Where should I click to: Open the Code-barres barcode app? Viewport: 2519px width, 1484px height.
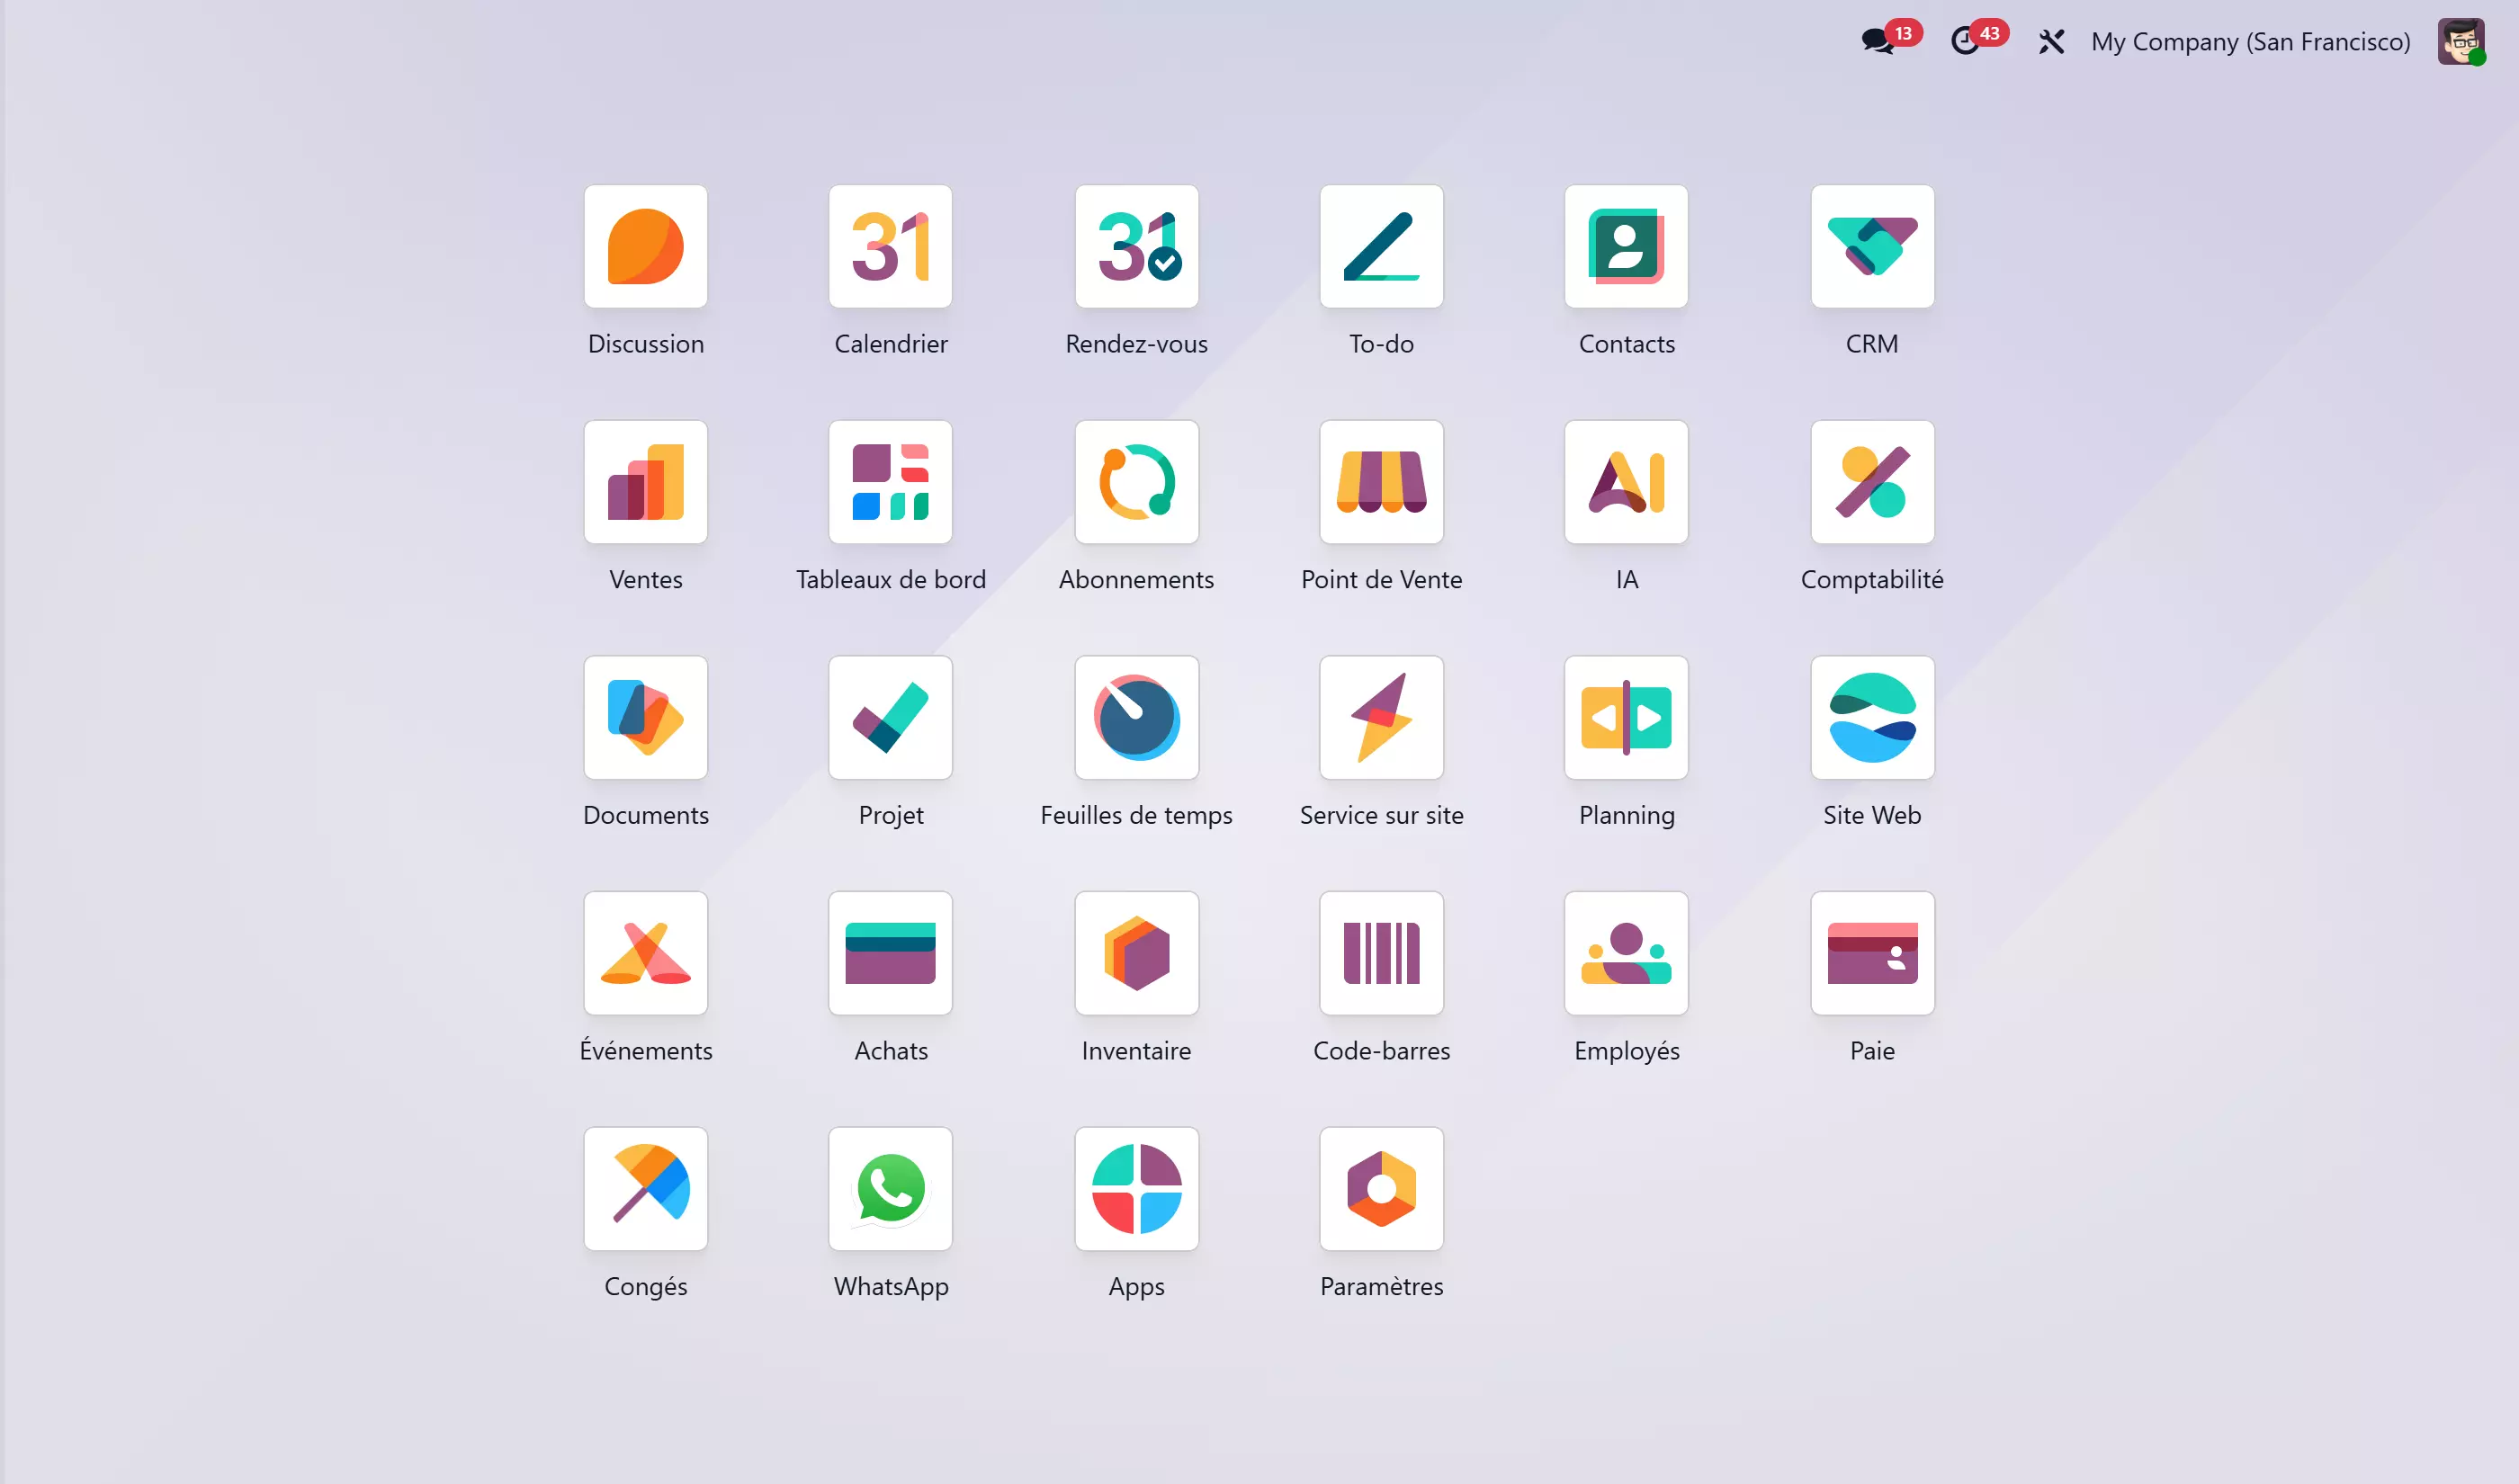[x=1381, y=953]
